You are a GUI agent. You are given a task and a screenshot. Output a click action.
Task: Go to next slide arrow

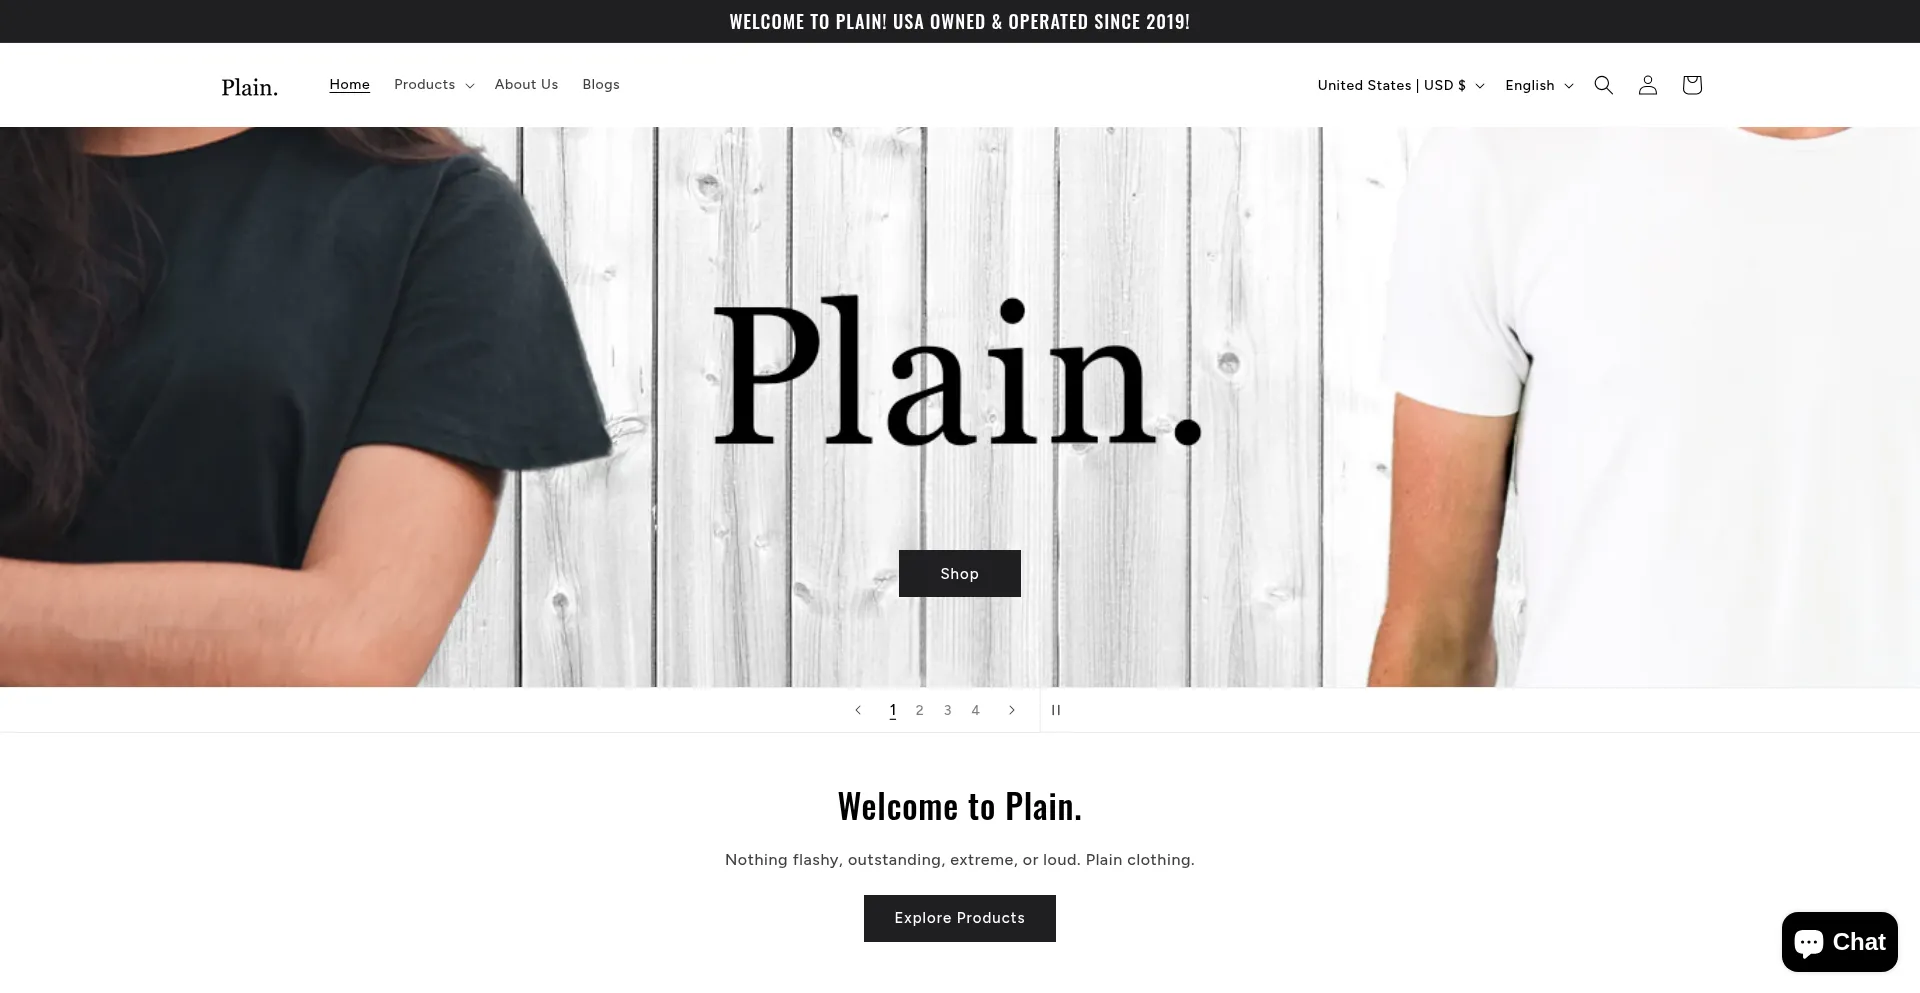[x=1012, y=710]
